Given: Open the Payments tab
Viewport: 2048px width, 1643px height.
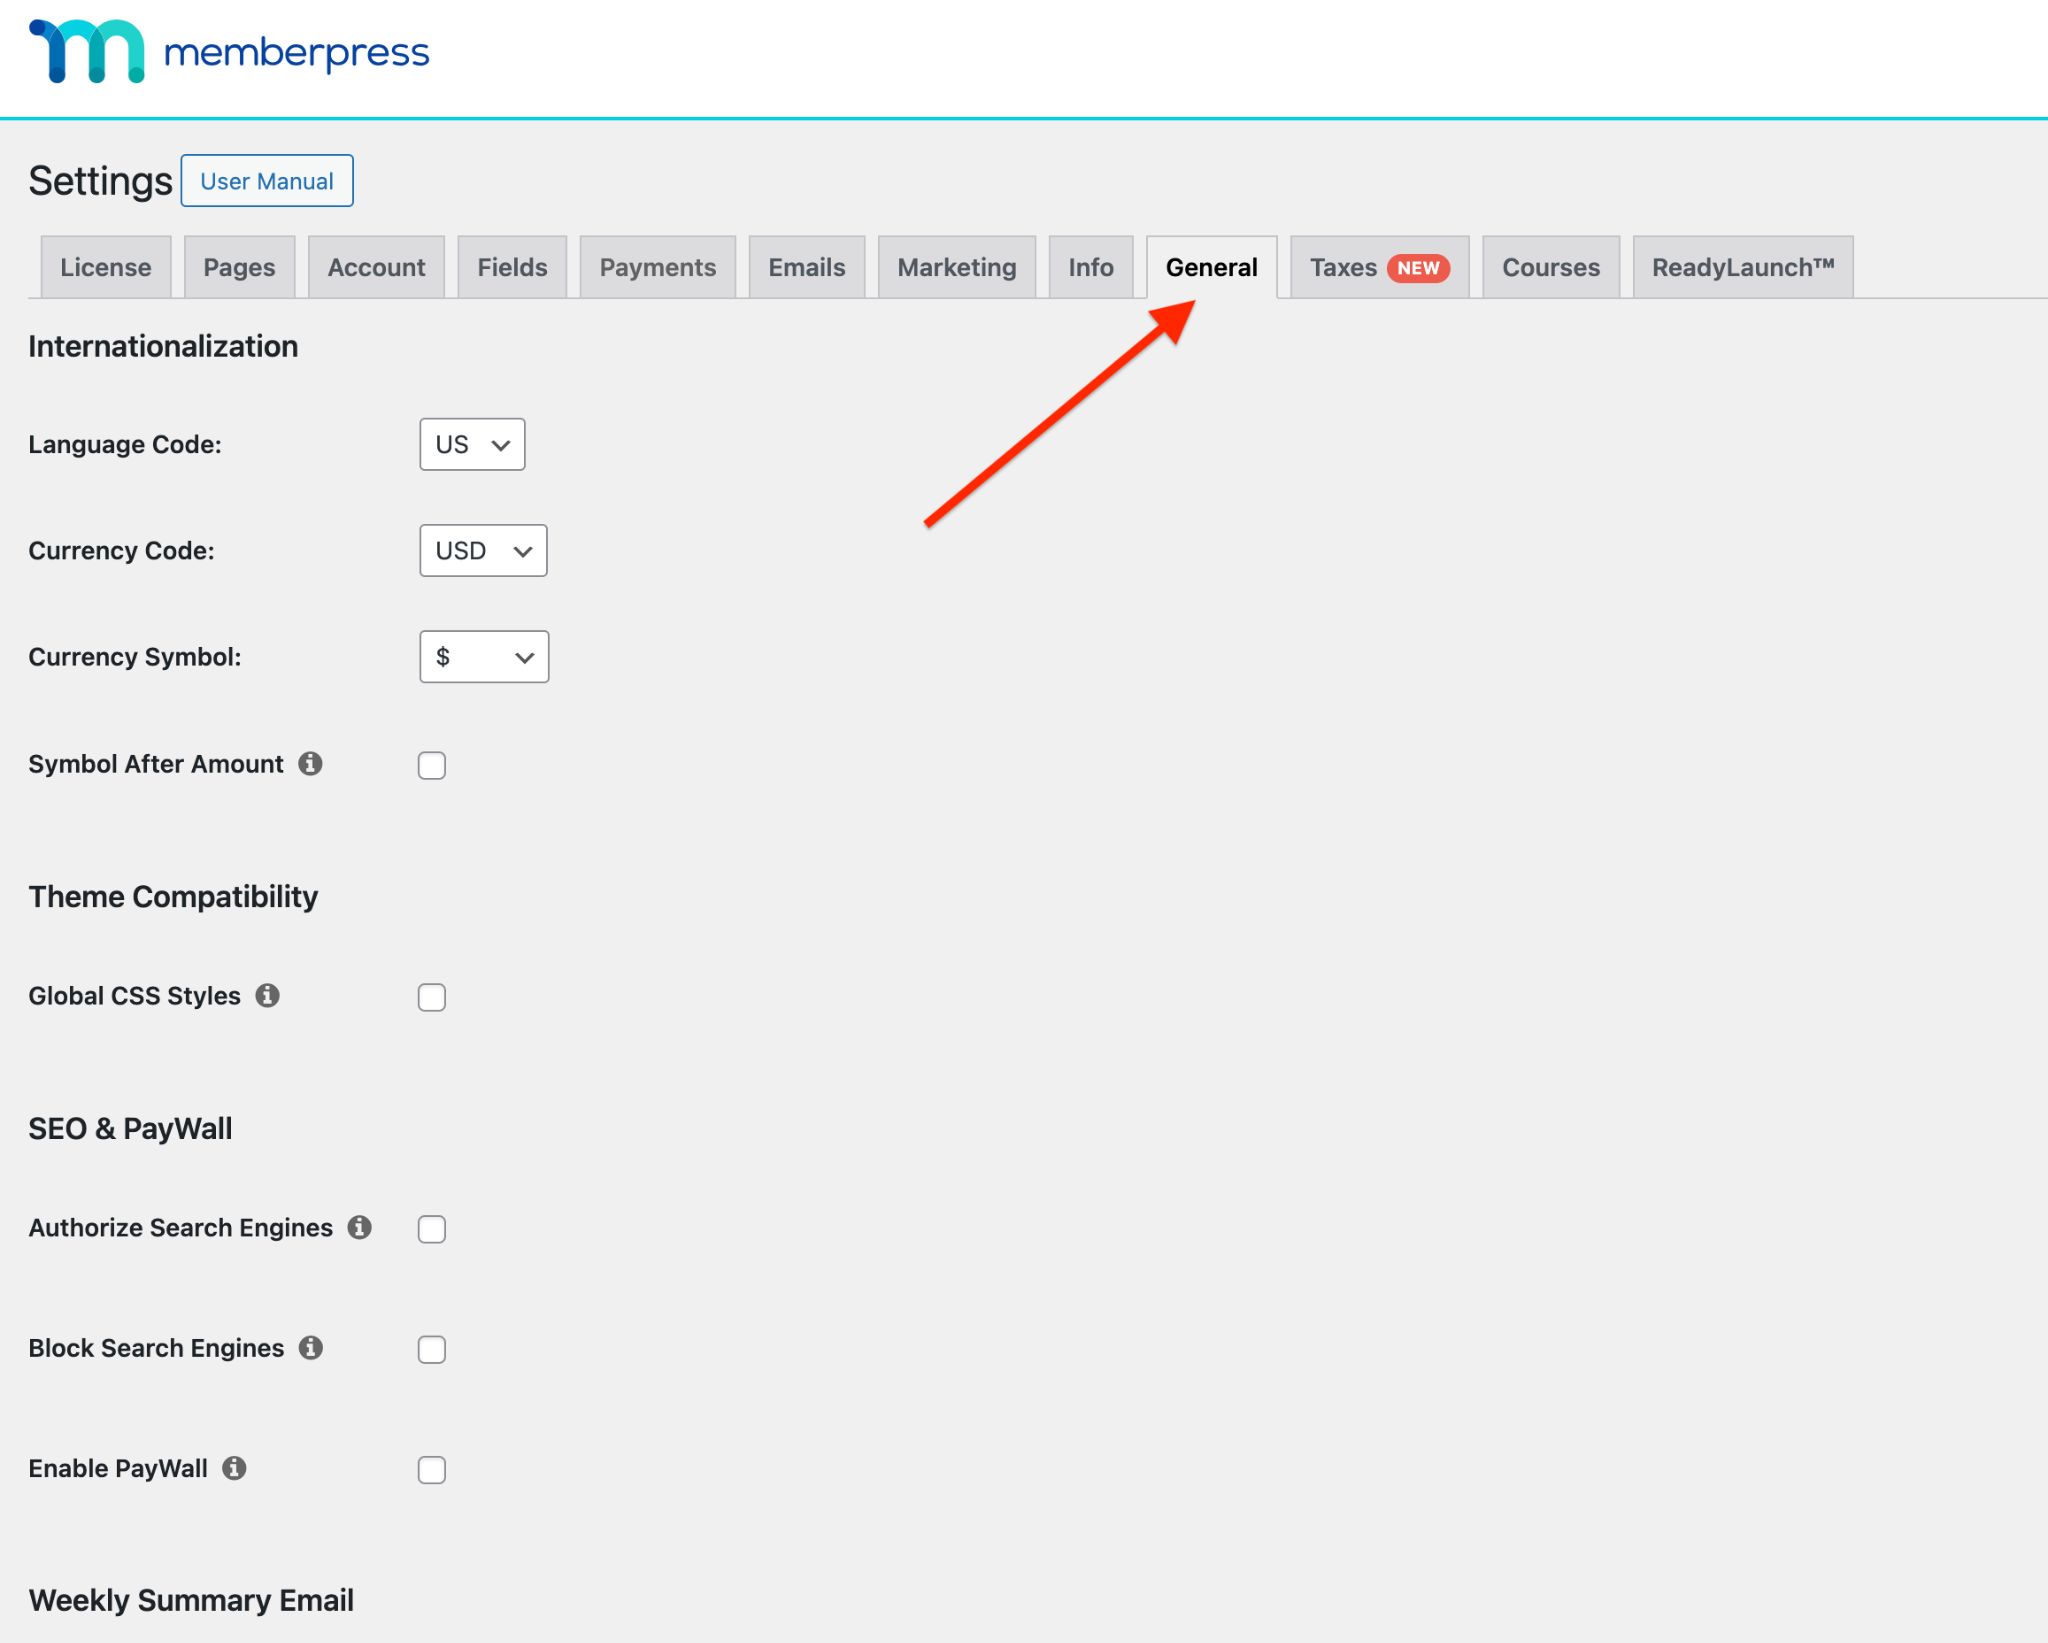Looking at the screenshot, I should pos(658,268).
